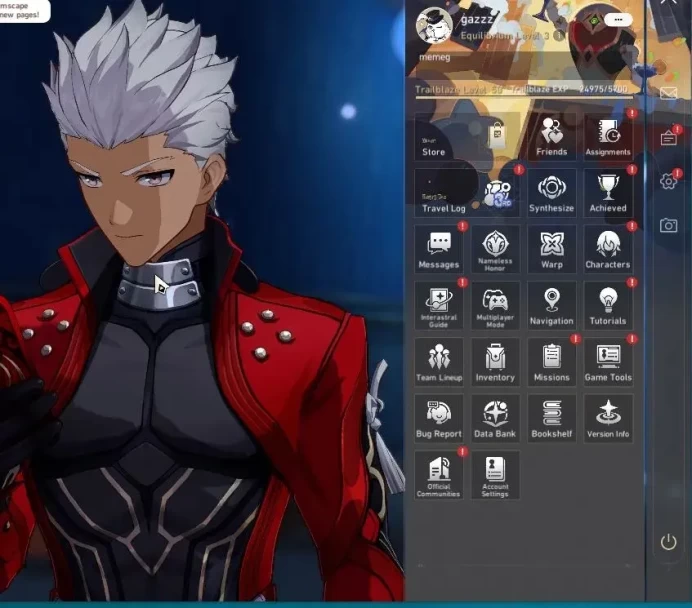The height and width of the screenshot is (608, 692).
Task: Open the Friends menu
Action: coord(552,136)
